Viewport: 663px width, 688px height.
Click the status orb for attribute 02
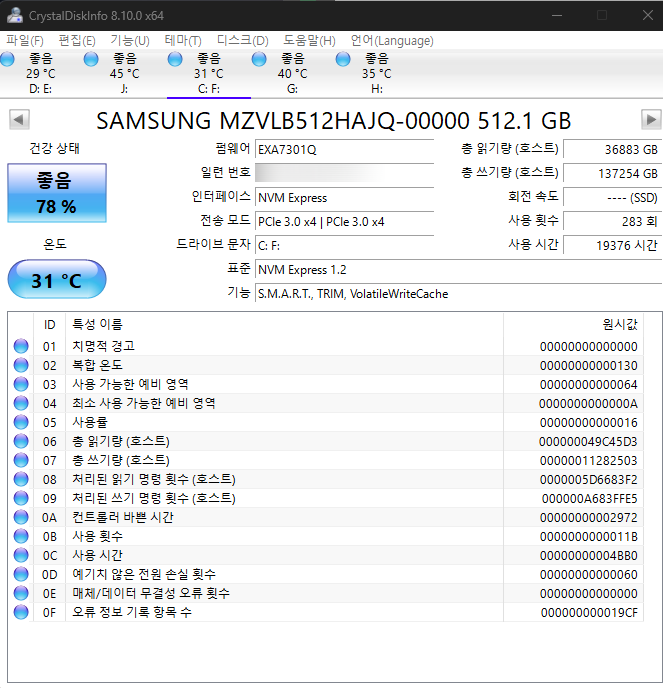pos(21,365)
